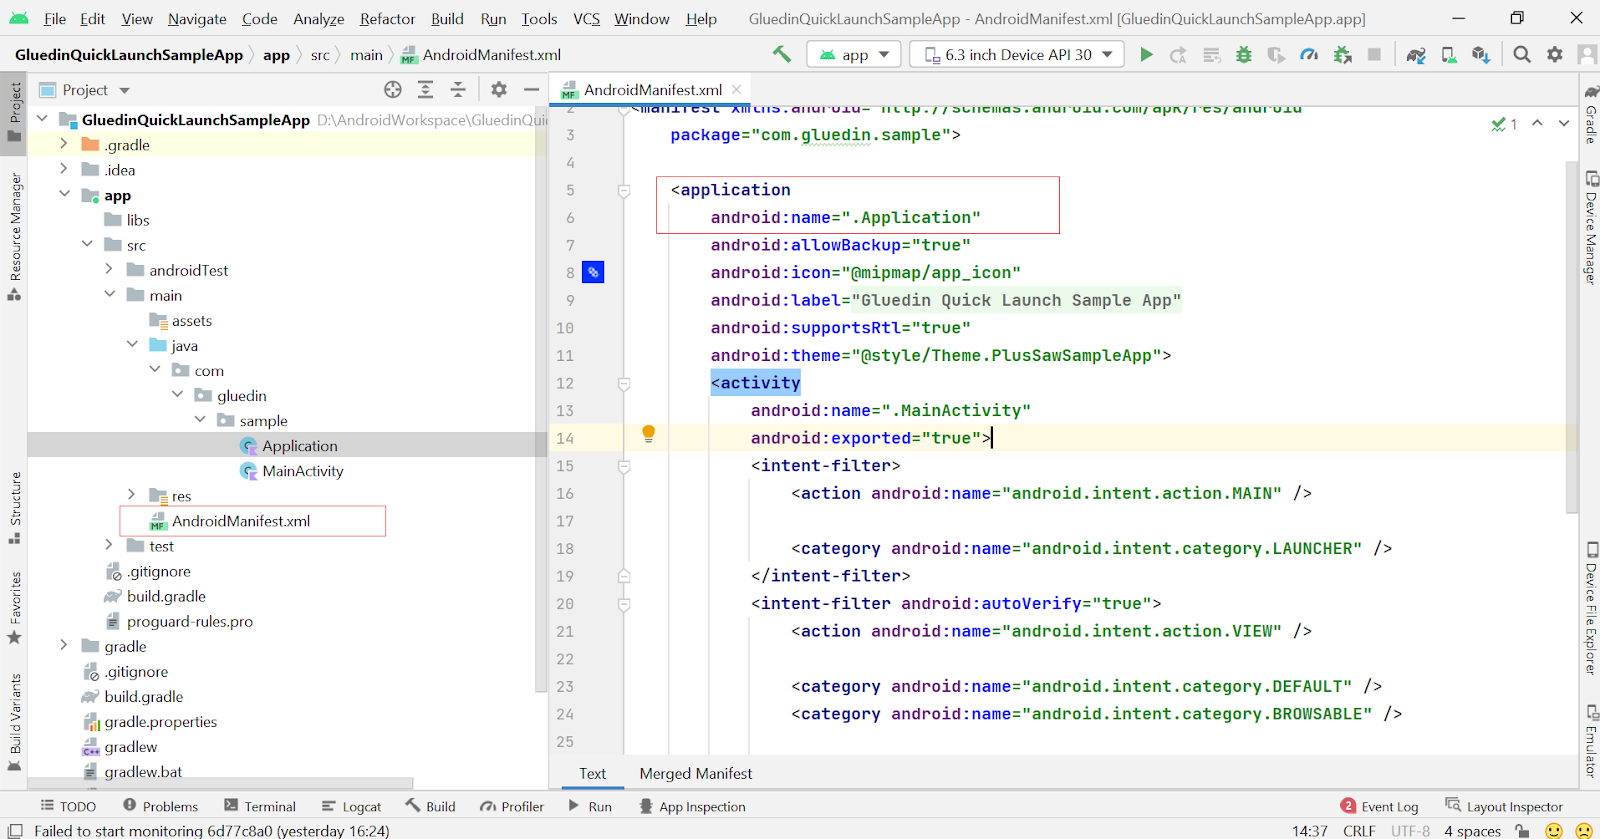The height and width of the screenshot is (839, 1600).
Task: Hide the Project panel with the minus icon
Action: click(531, 90)
